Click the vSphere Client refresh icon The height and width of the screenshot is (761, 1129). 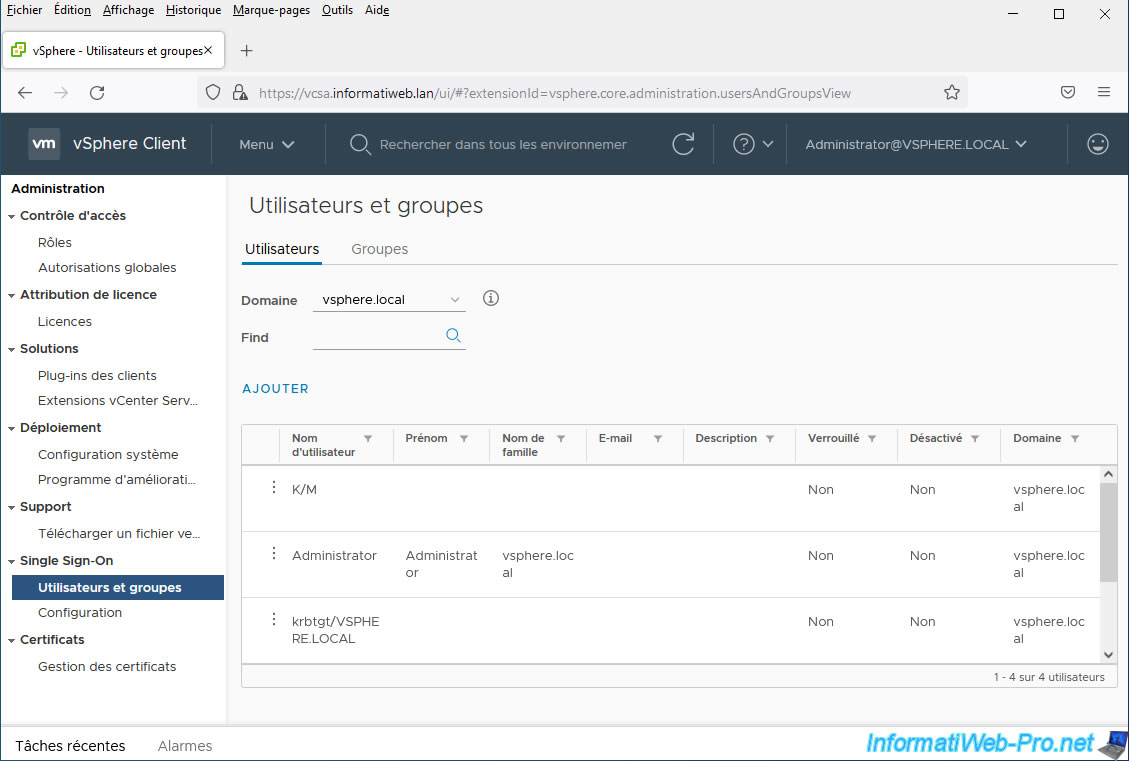[x=683, y=144]
